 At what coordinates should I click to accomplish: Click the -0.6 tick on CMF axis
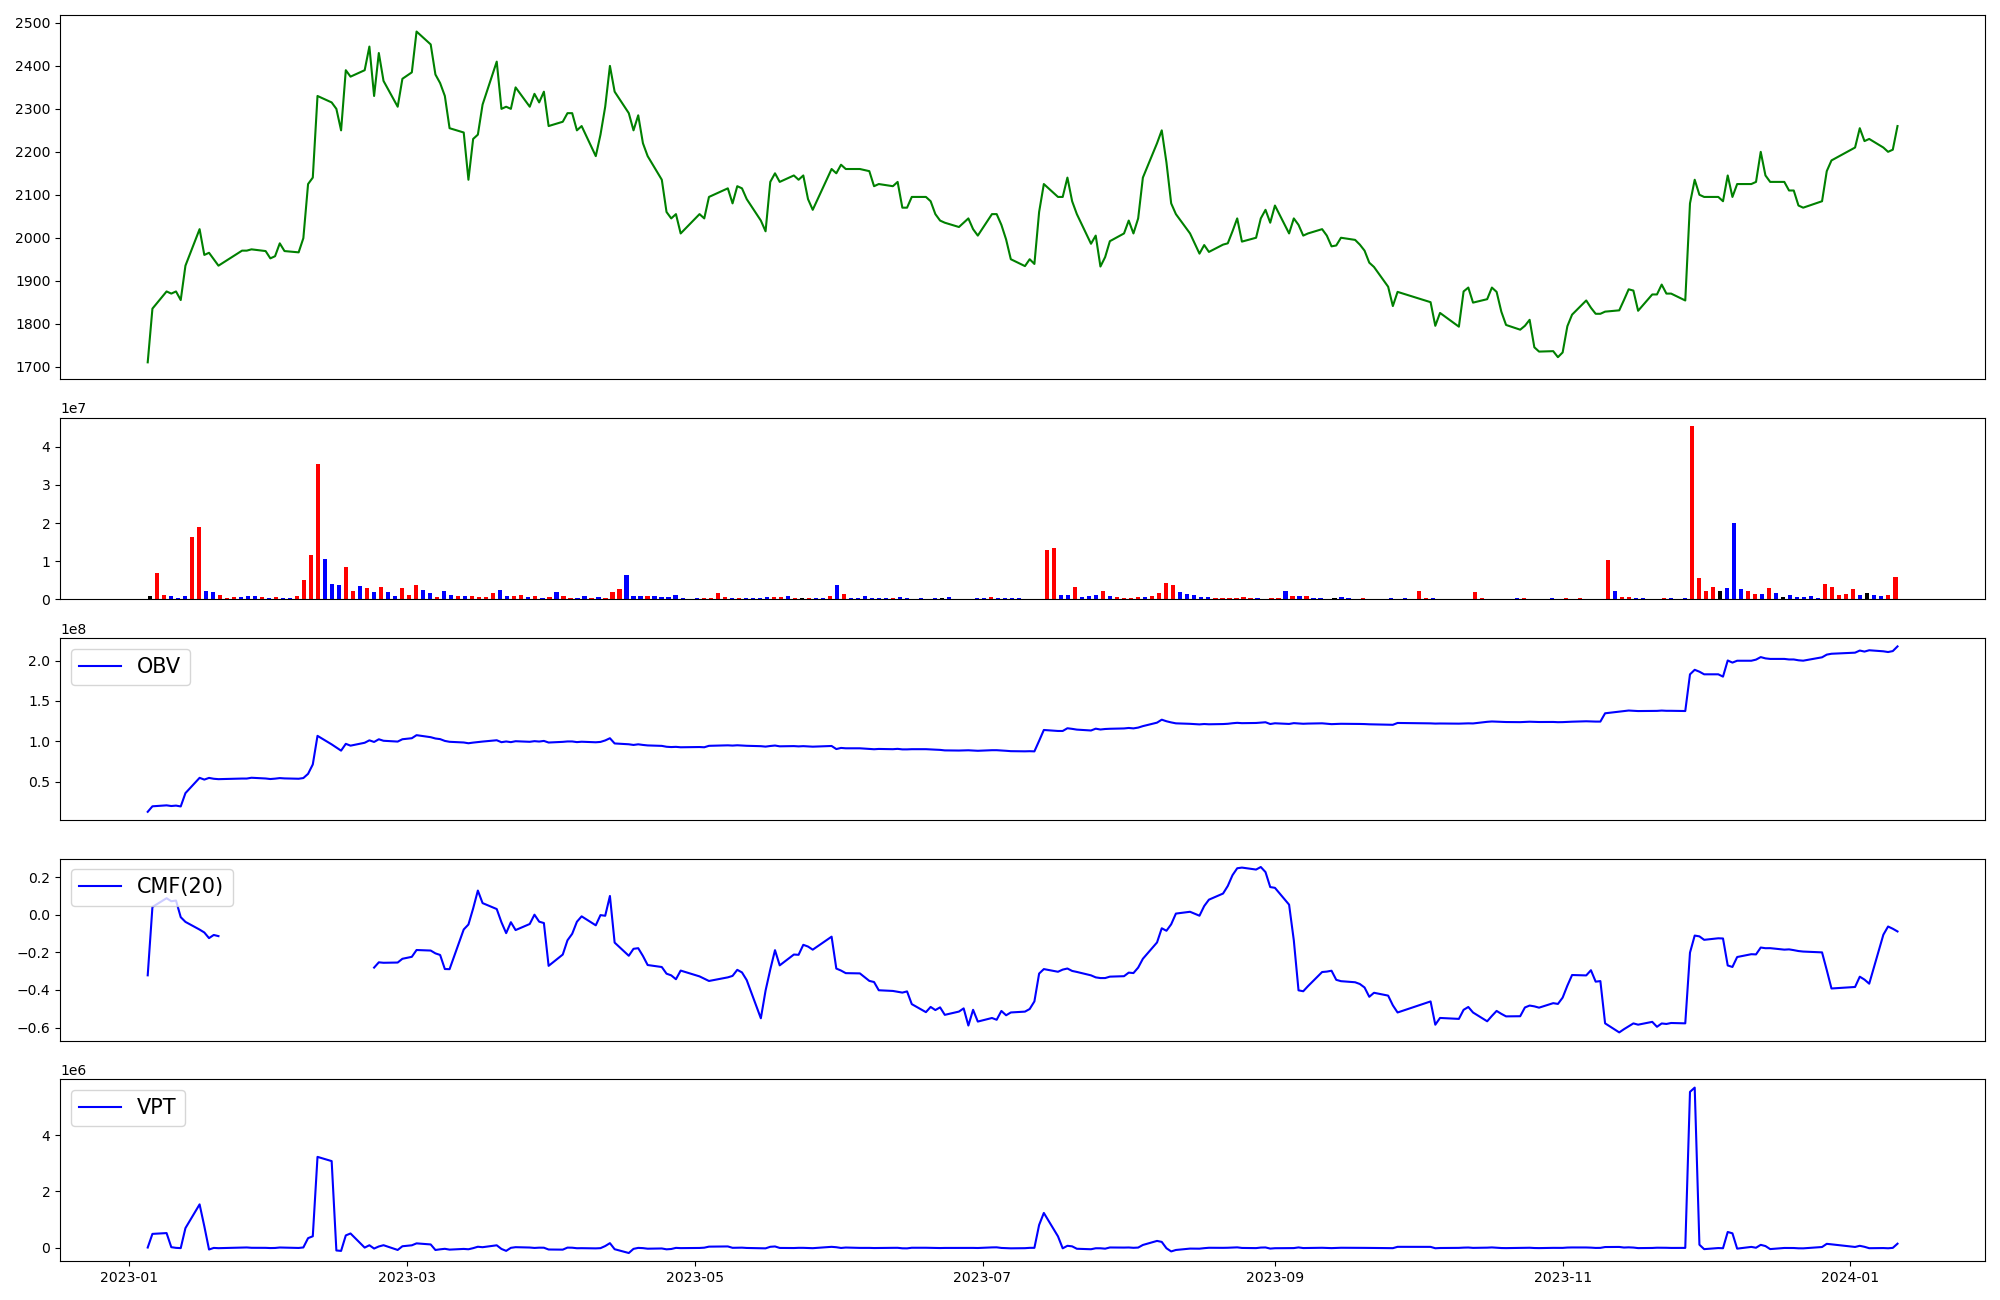[x=34, y=1028]
